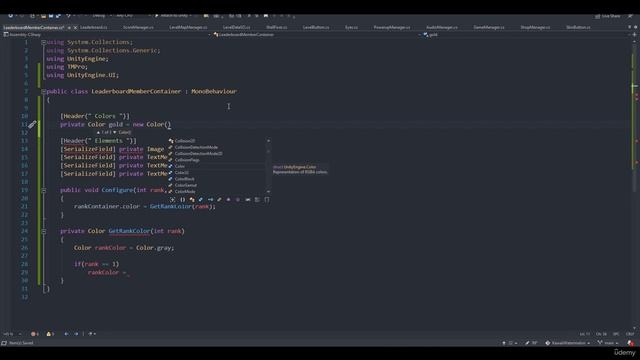This screenshot has width=640, height=360.
Task: Open the SkinButton.cs tab
Action: pos(578,27)
